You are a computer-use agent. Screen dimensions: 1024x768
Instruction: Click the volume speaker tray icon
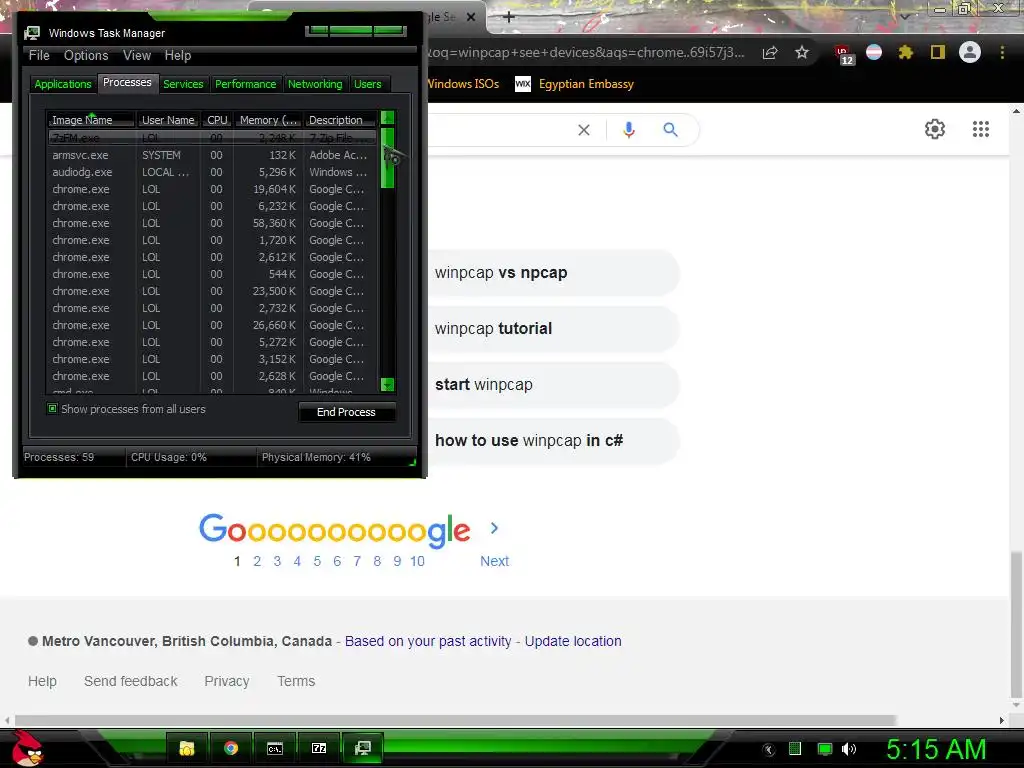tap(848, 749)
